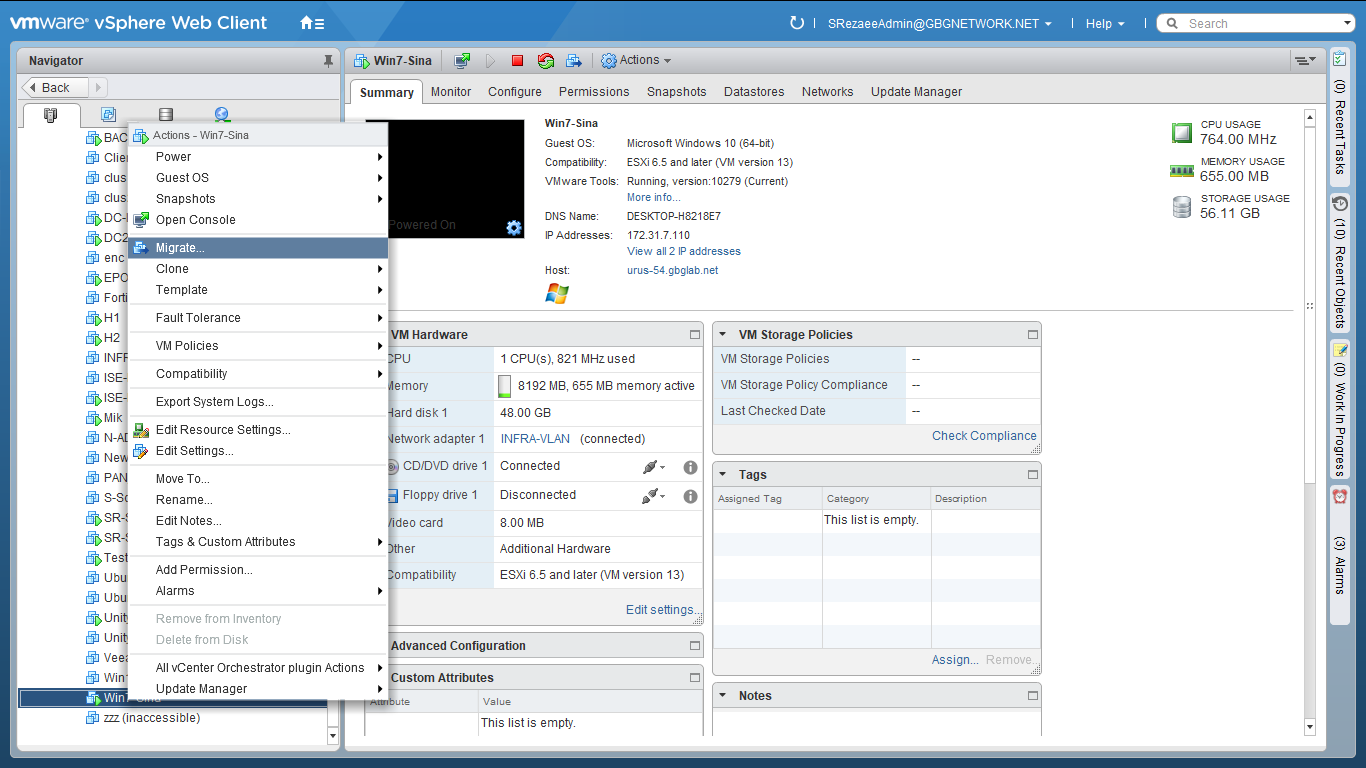Expand the Clone submenu

coord(258,269)
